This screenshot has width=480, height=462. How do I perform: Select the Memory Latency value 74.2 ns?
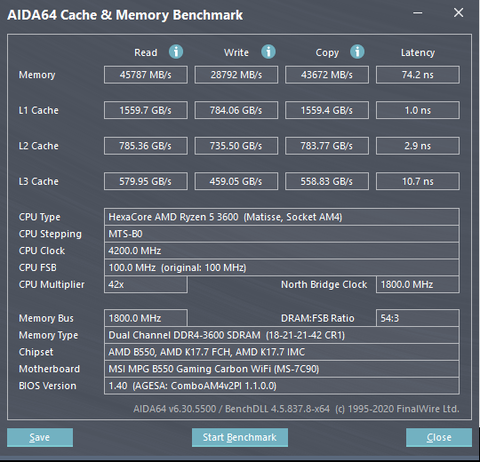(418, 75)
